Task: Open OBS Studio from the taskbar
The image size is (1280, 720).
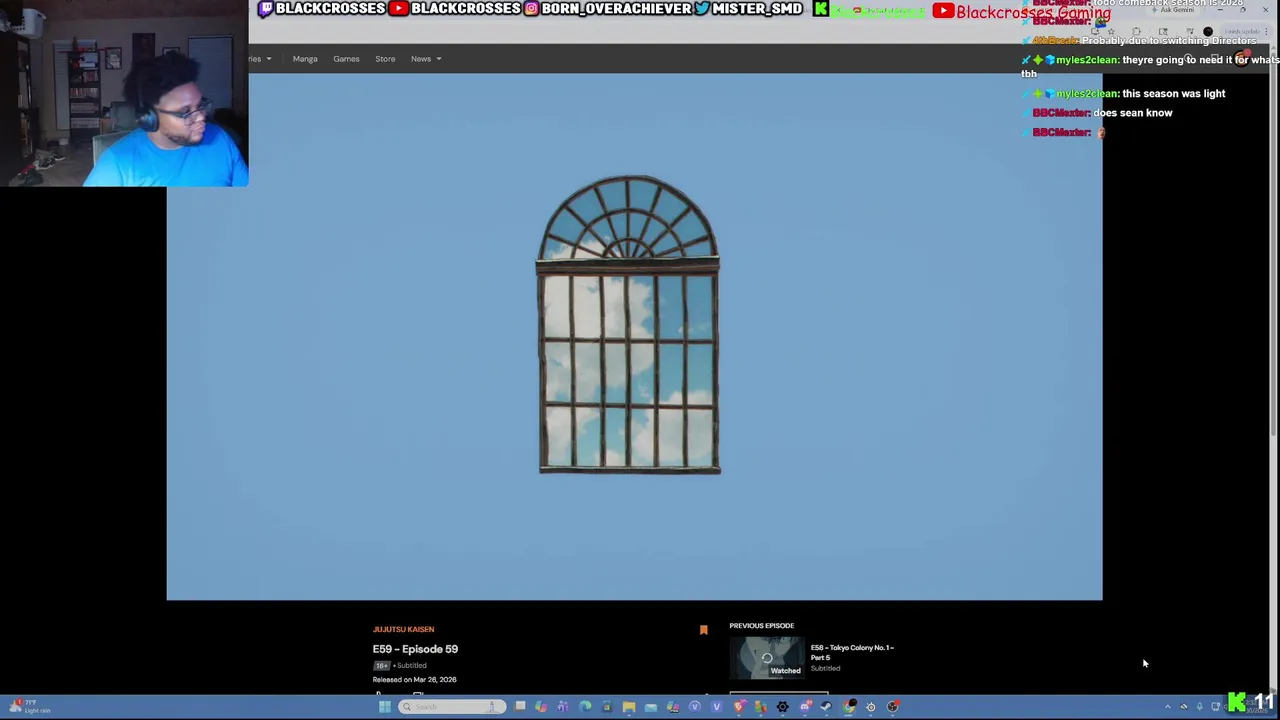Action: [x=893, y=707]
